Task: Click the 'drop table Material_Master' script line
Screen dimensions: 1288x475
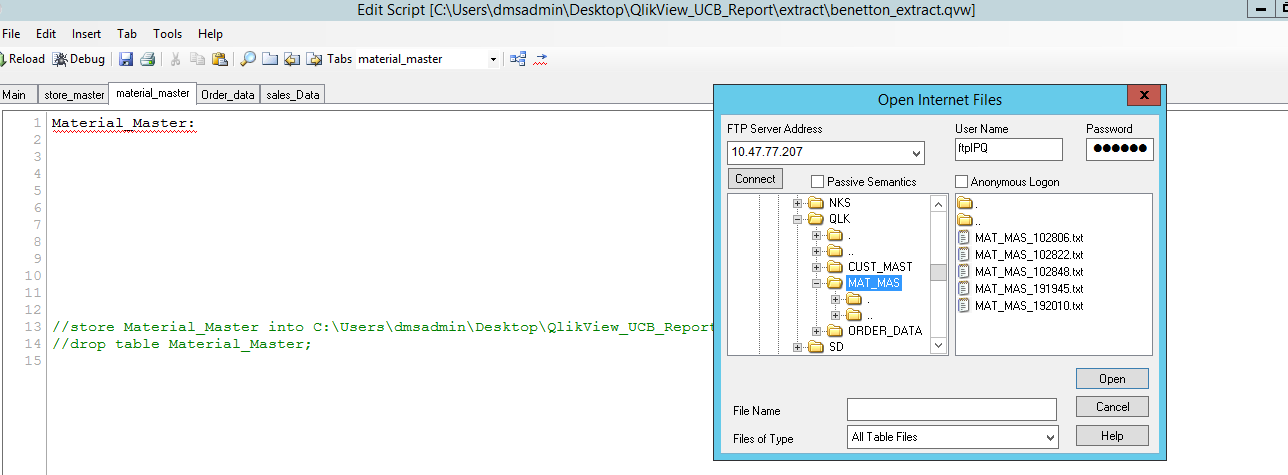Action: click(x=182, y=344)
